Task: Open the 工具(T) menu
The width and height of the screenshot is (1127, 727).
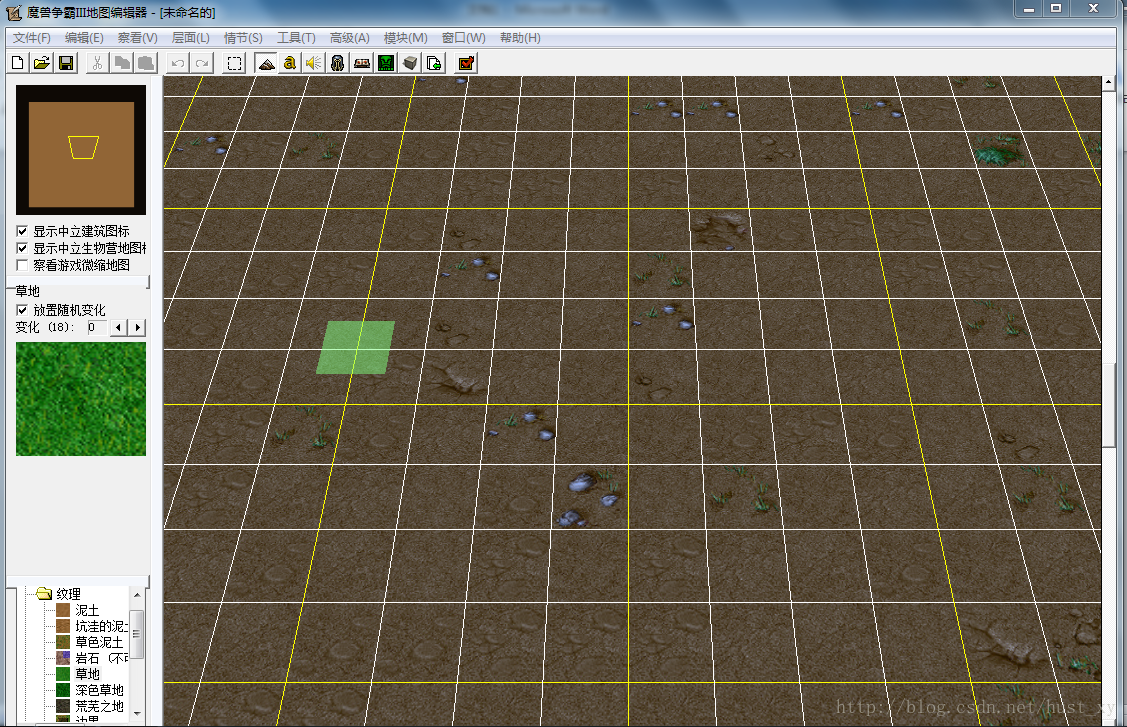Action: point(296,37)
